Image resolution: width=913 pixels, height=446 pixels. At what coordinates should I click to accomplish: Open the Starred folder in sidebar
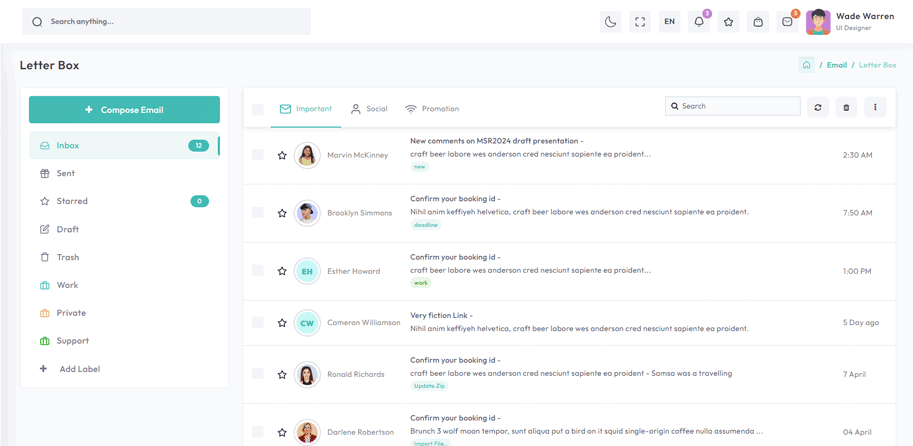[x=72, y=201]
